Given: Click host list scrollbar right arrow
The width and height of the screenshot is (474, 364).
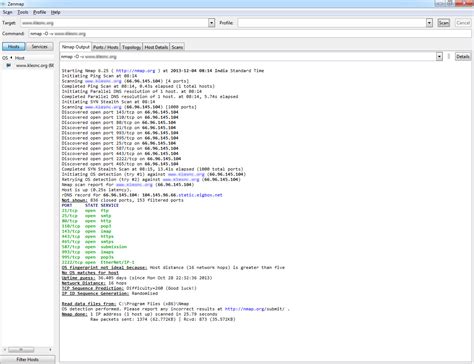Looking at the screenshot, I should [x=50, y=350].
